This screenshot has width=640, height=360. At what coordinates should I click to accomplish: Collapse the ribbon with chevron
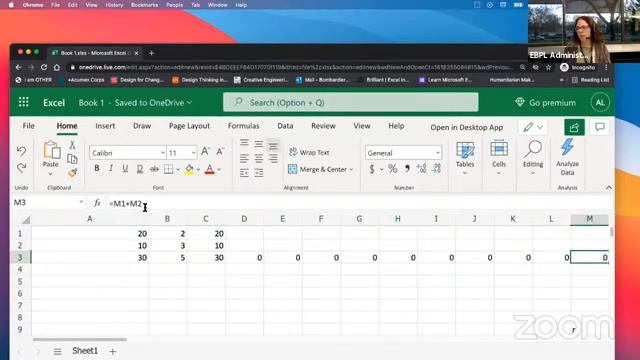click(609, 187)
